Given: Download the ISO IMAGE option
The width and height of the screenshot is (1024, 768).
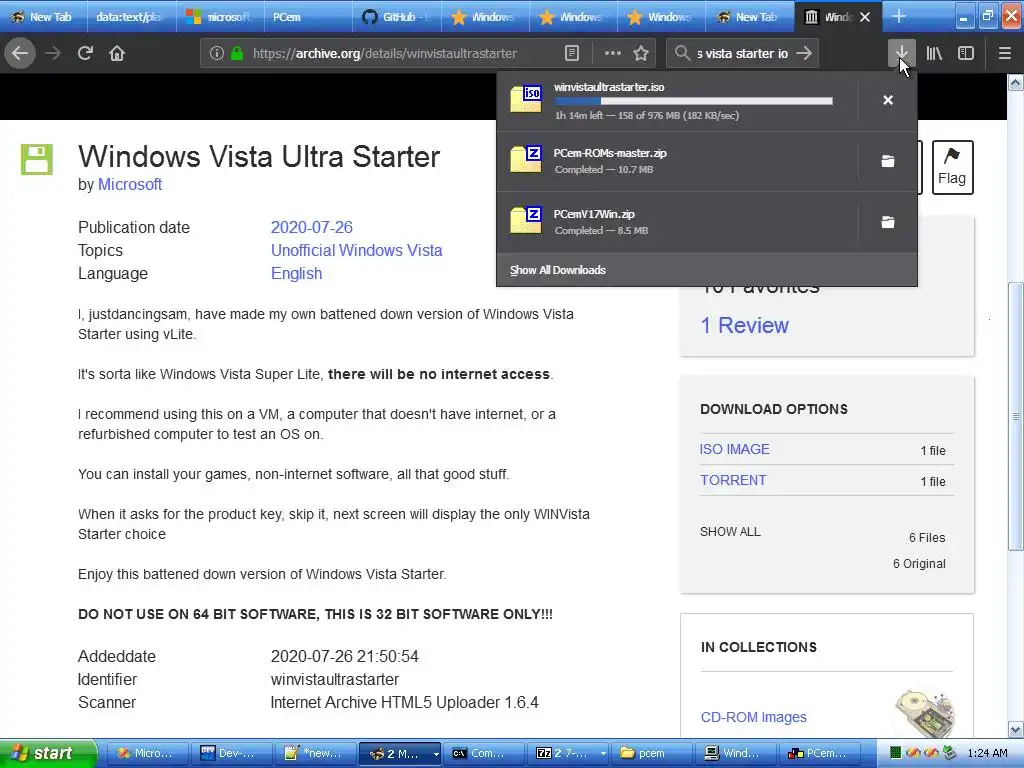Looking at the screenshot, I should [x=735, y=449].
